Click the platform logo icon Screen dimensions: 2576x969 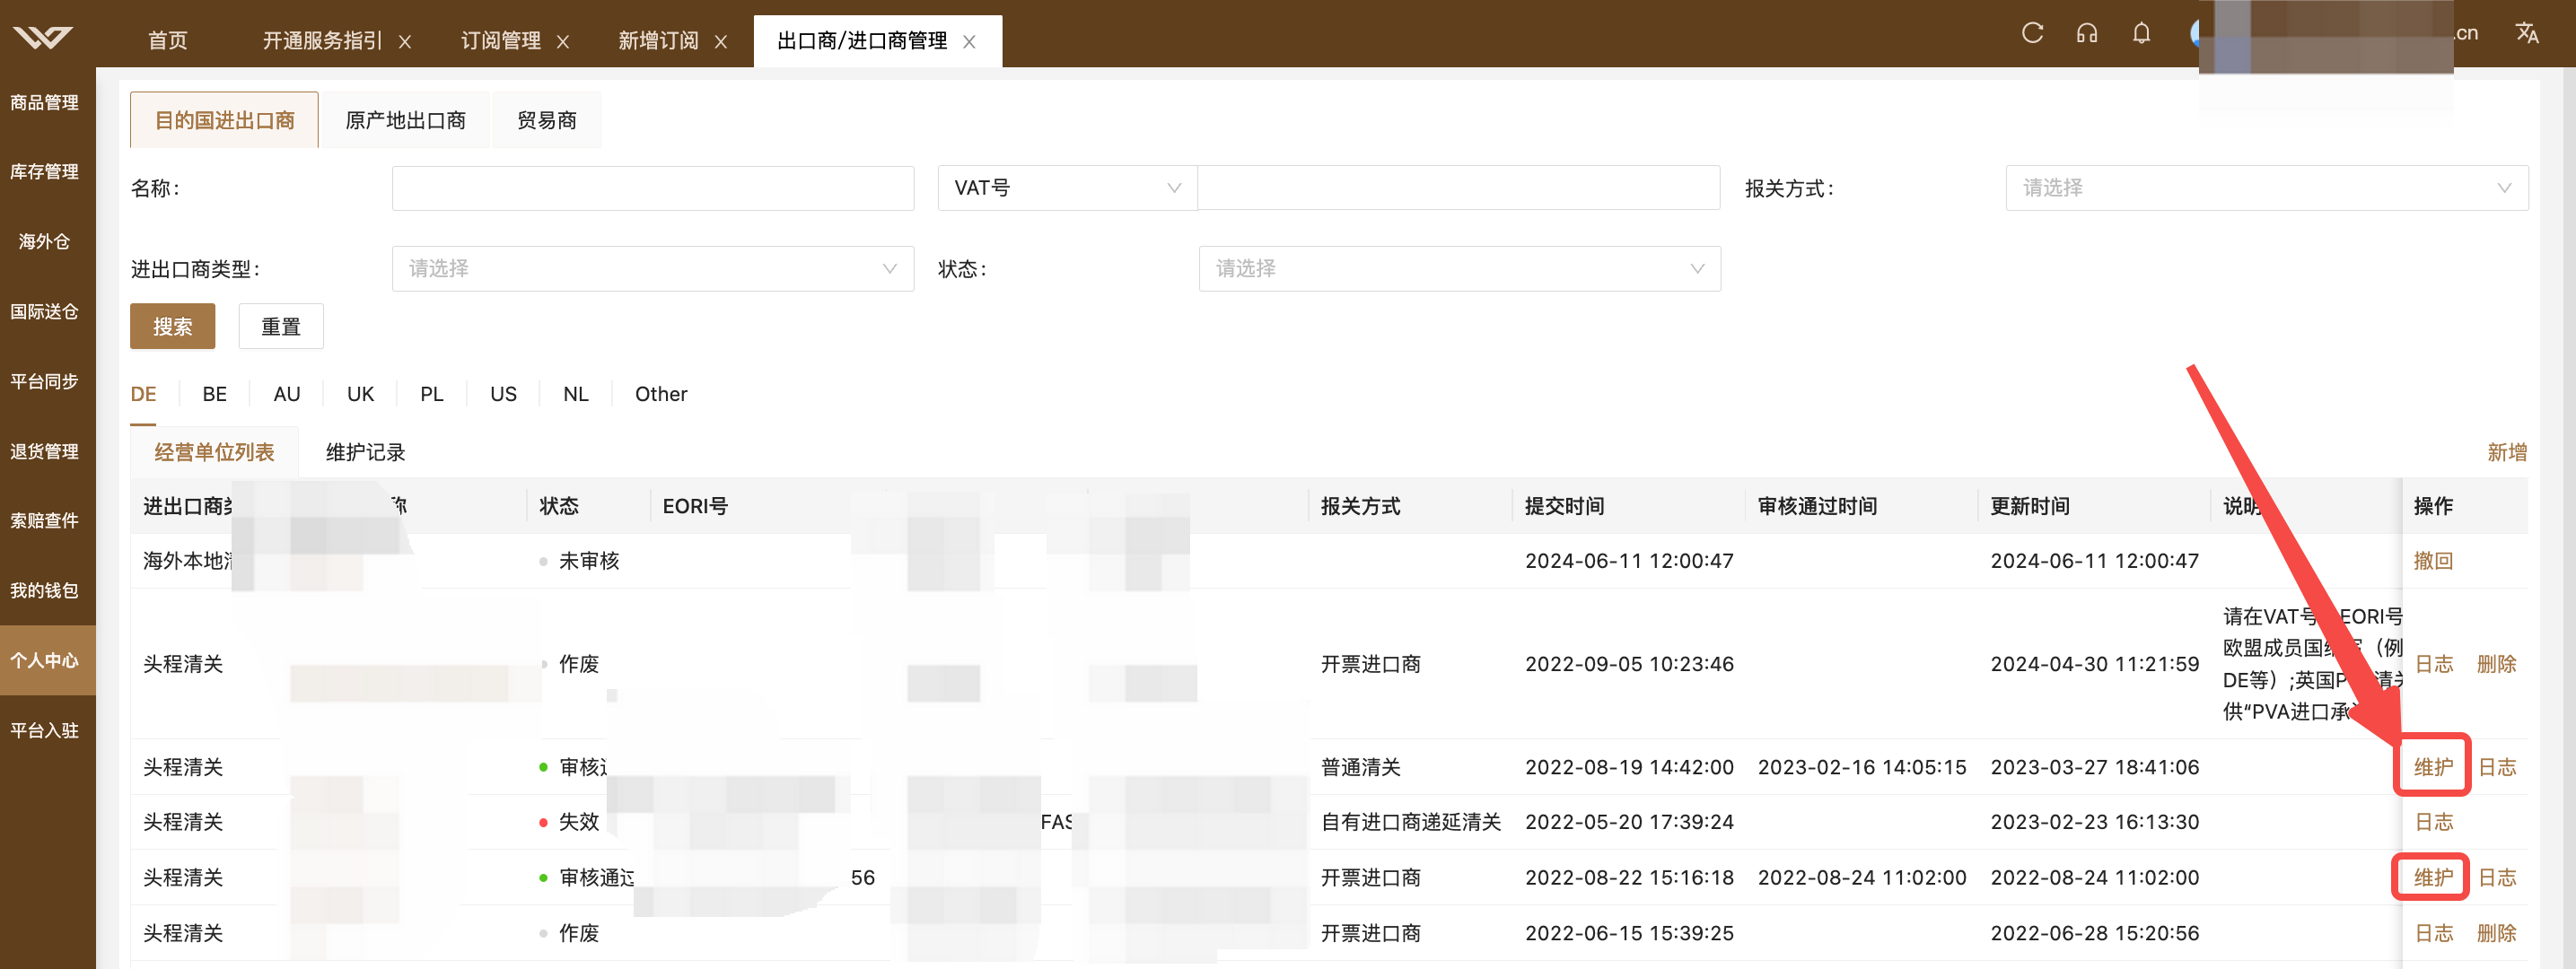click(43, 37)
